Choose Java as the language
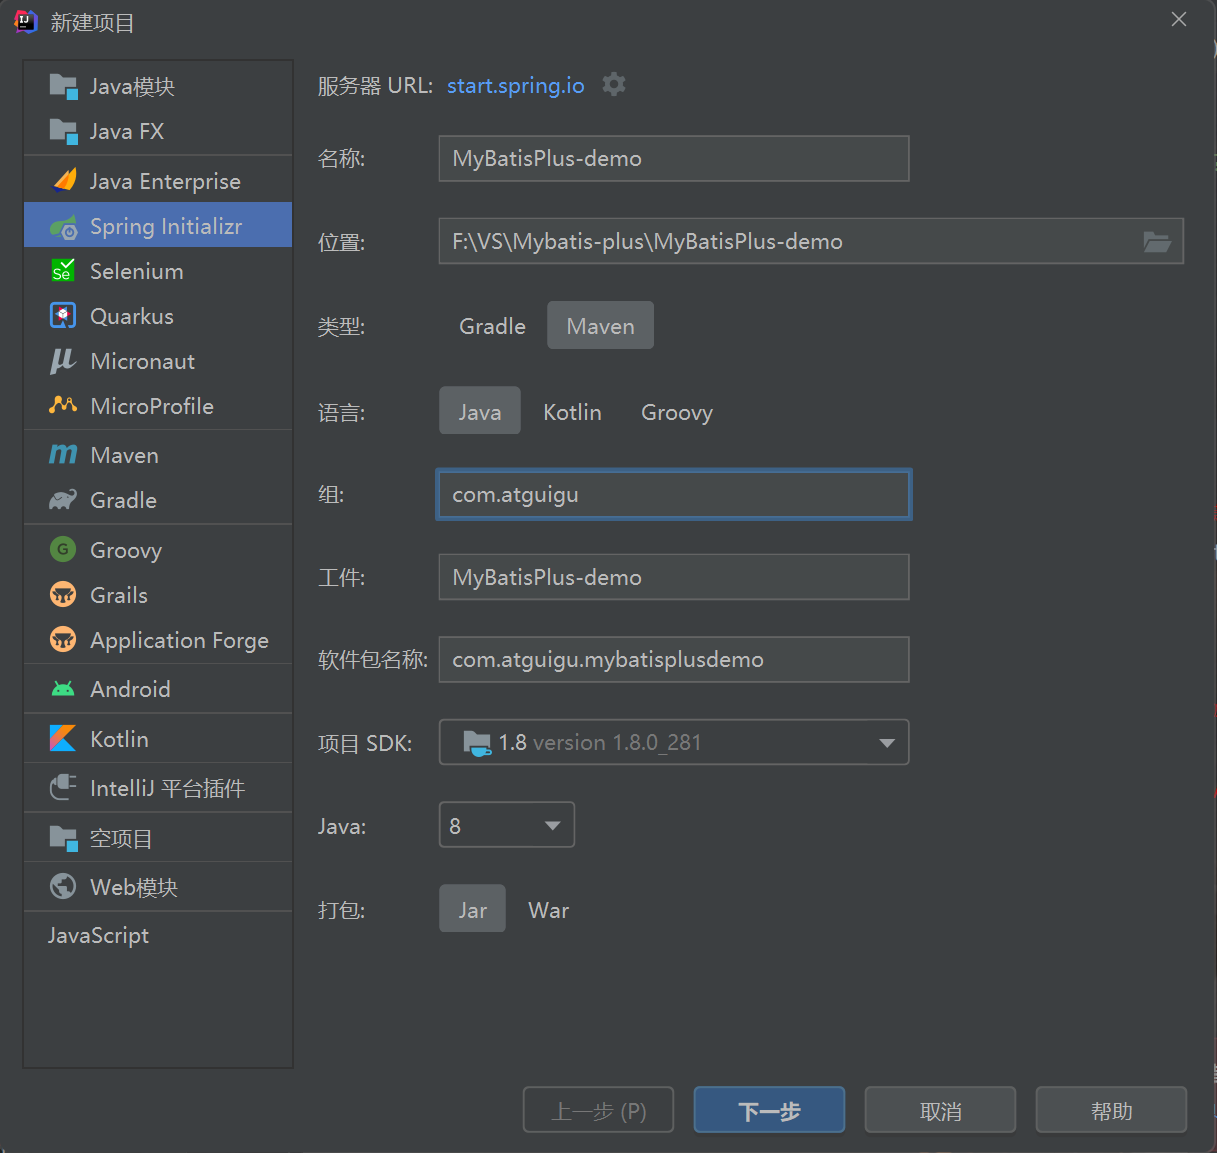This screenshot has height=1153, width=1217. tap(480, 412)
